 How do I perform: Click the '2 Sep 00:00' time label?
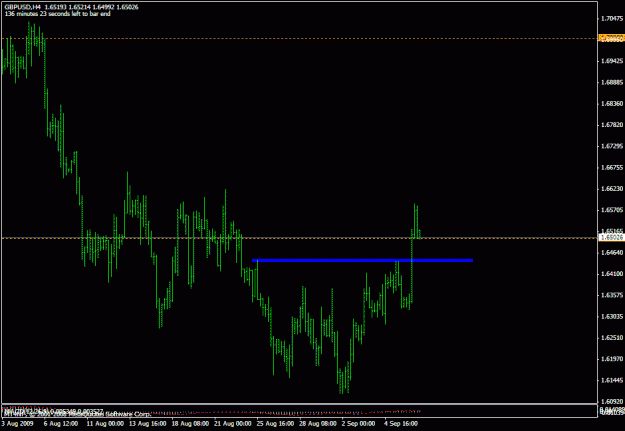click(359, 423)
